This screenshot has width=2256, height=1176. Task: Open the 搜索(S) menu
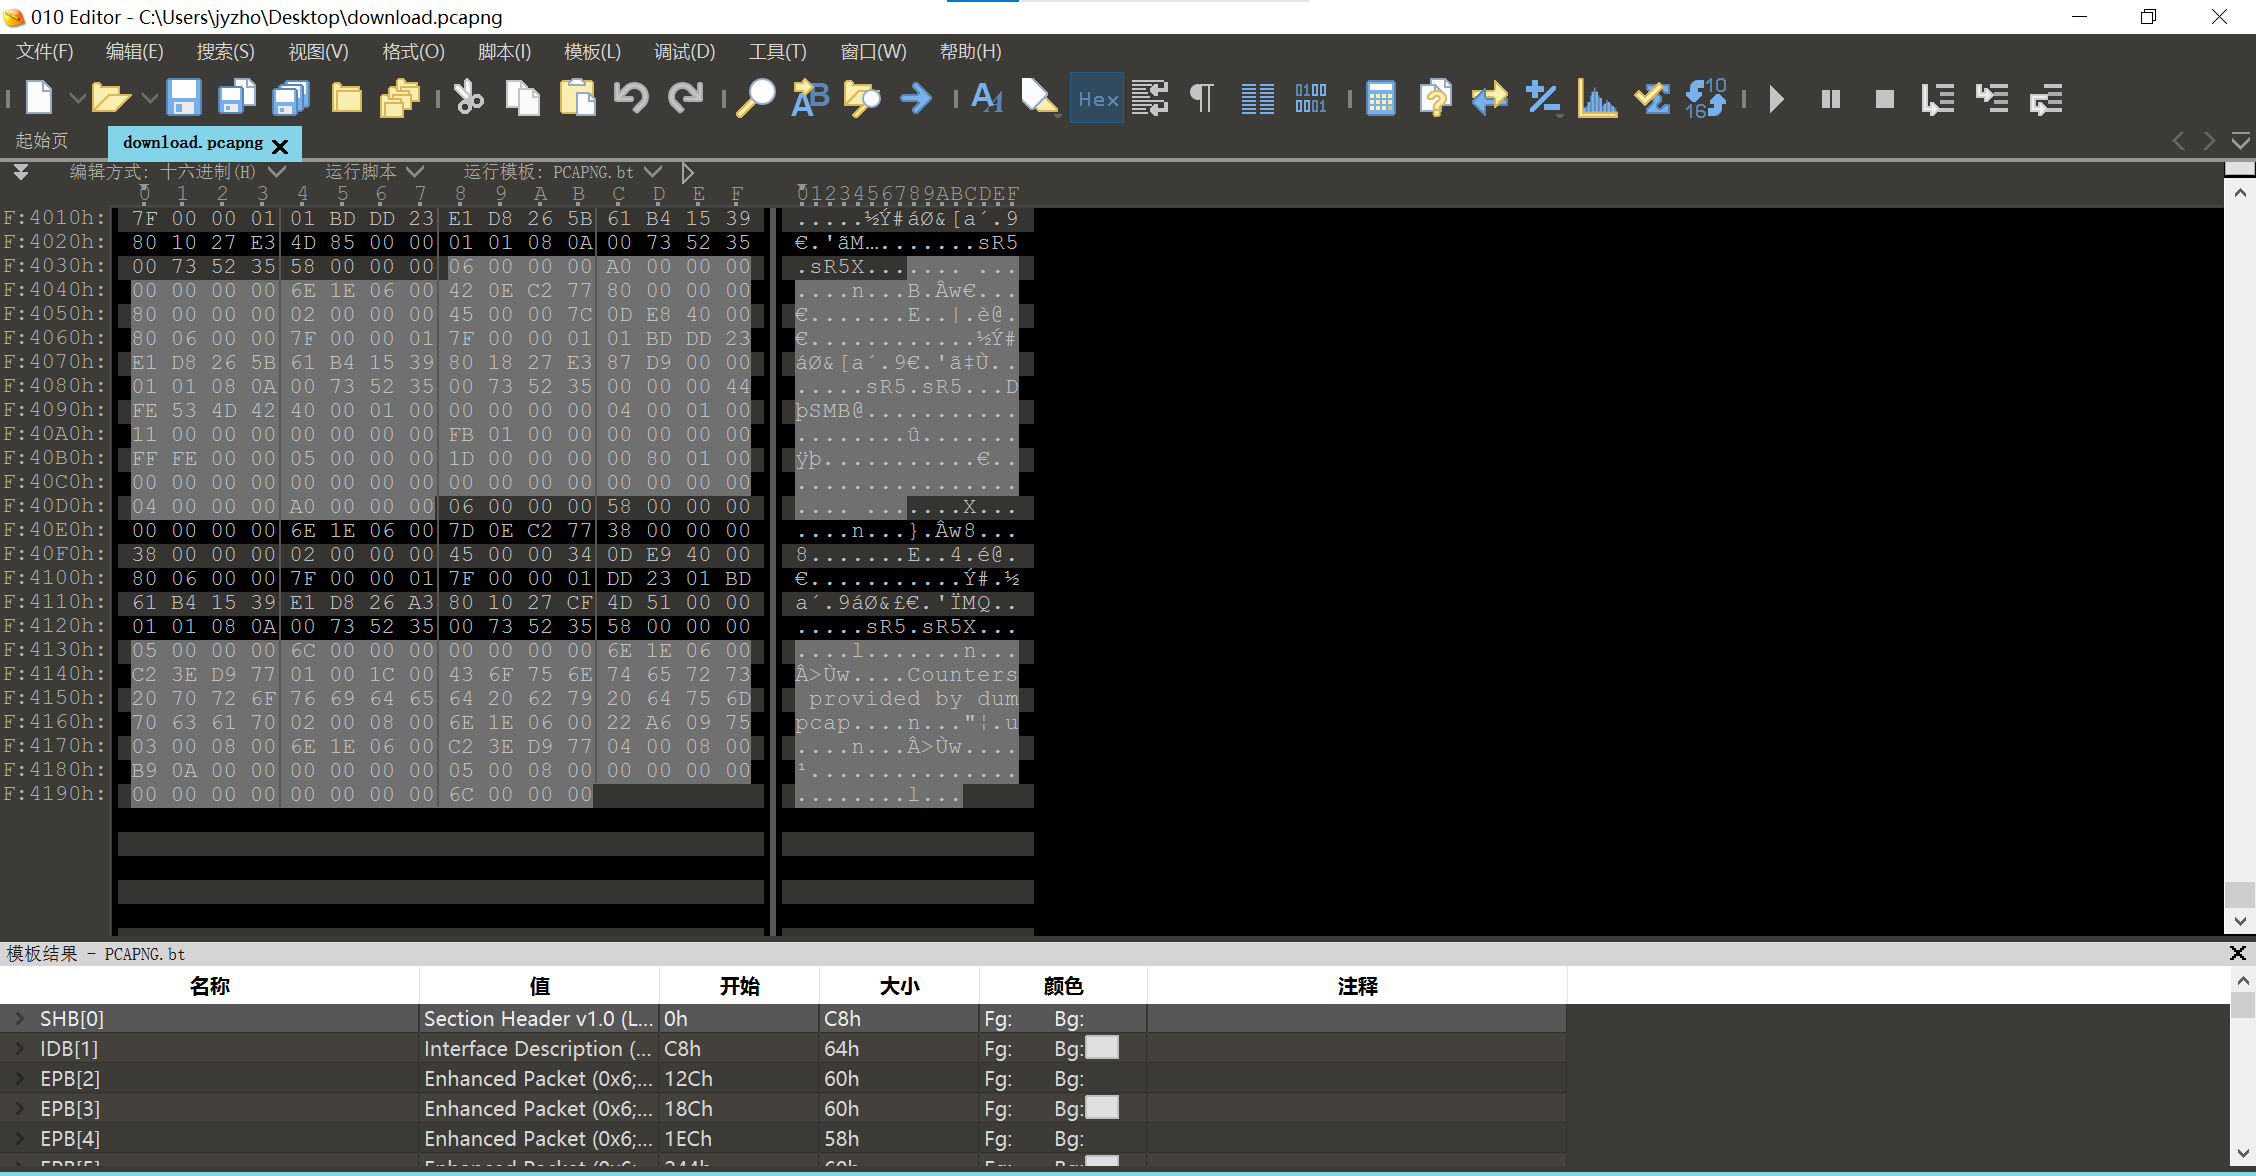pos(225,52)
